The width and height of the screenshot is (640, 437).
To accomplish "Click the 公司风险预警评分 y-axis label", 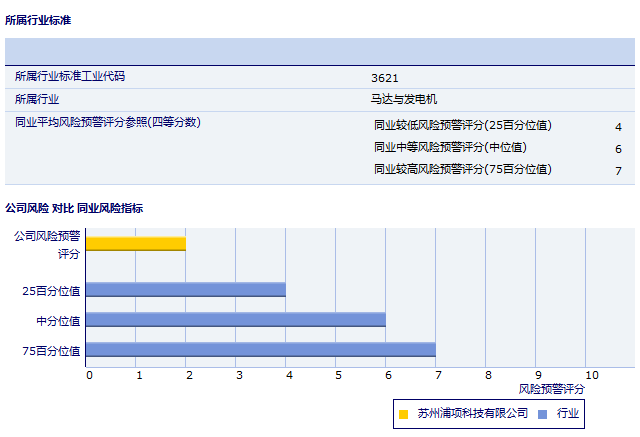I will point(47,244).
